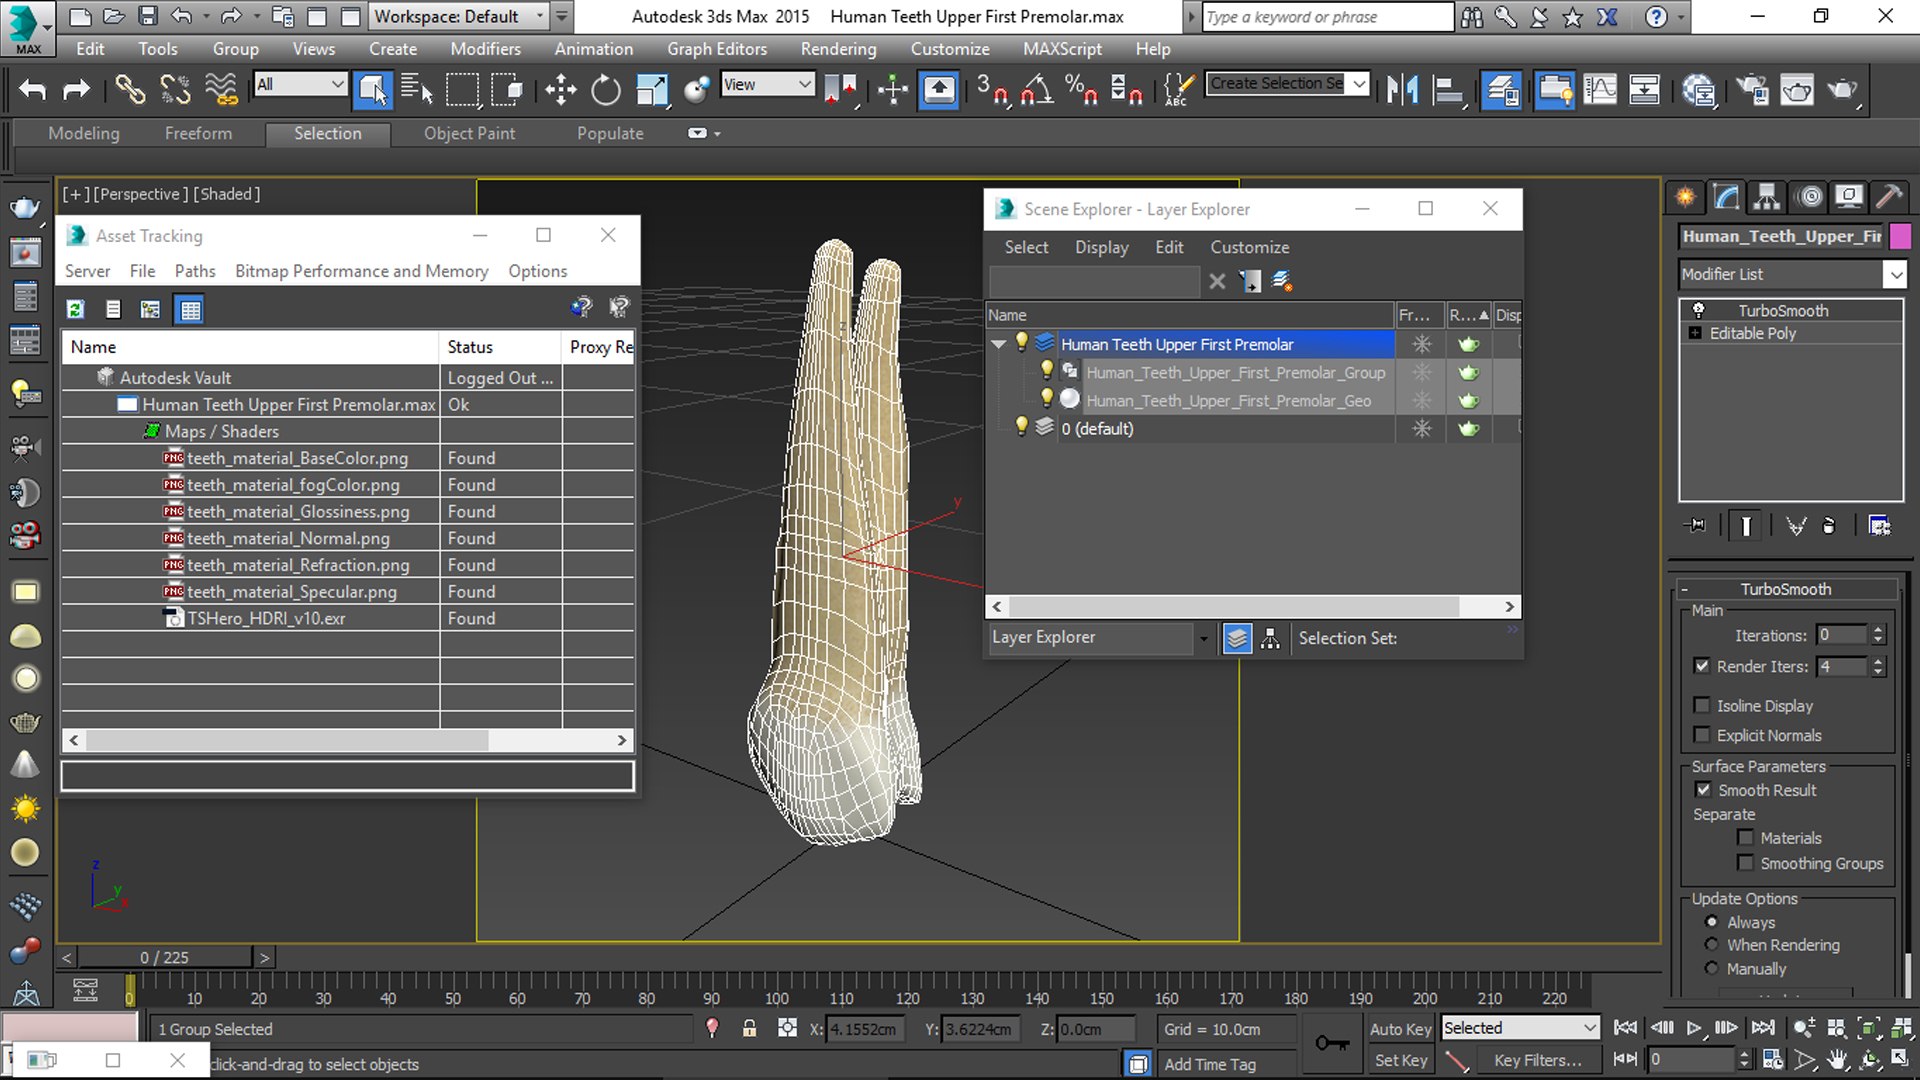Click the object color swatch beside name

(x=1900, y=236)
